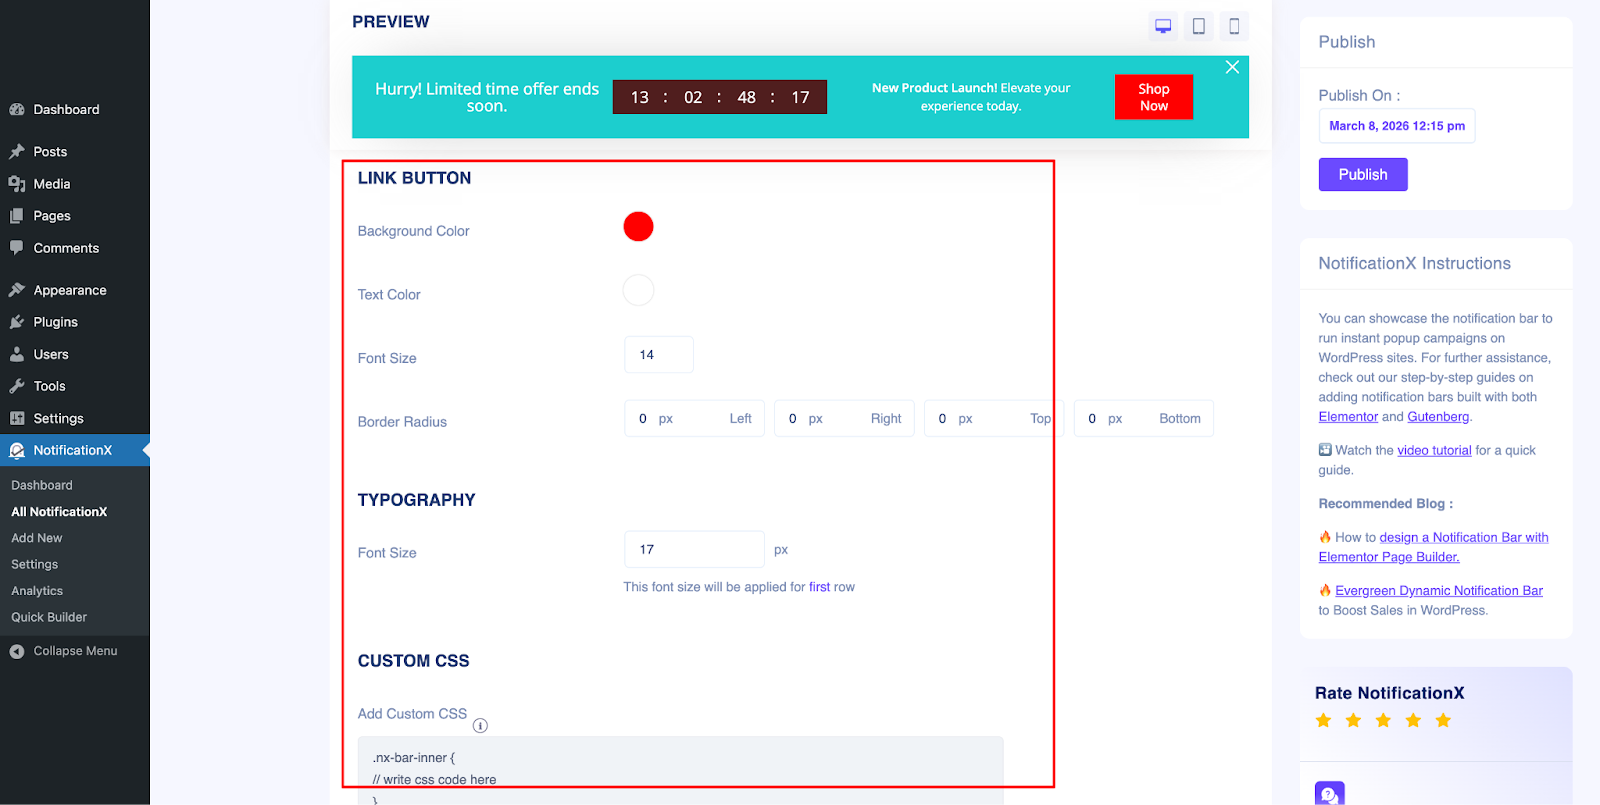Pick the red Background Color swatch
1600x805 pixels.
(x=638, y=227)
